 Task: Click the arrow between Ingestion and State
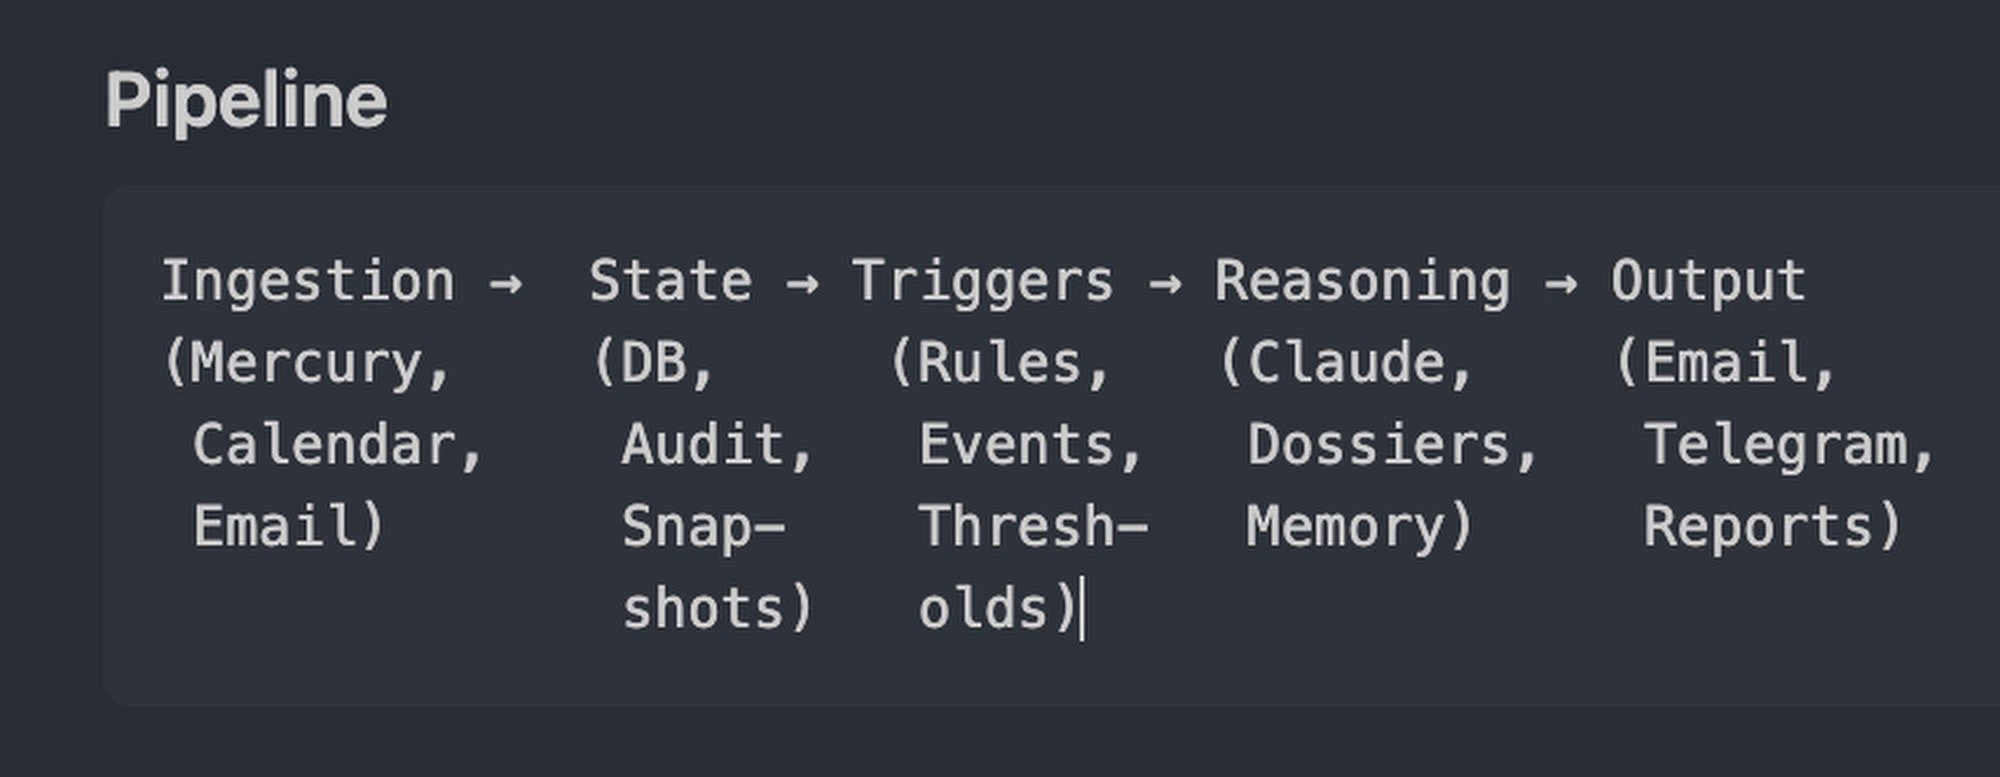pos(505,283)
